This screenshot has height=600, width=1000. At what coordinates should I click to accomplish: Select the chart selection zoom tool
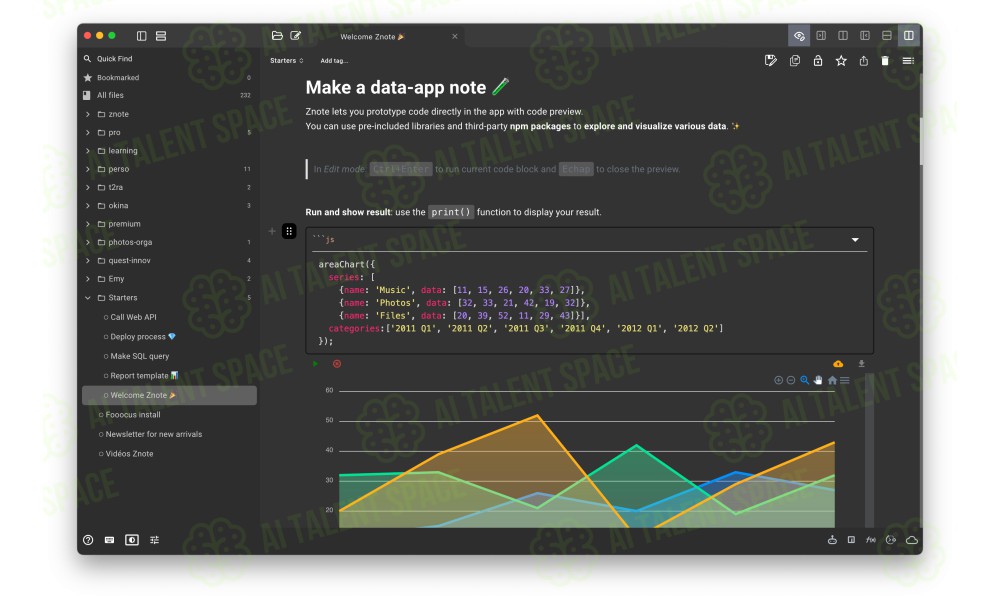805,380
